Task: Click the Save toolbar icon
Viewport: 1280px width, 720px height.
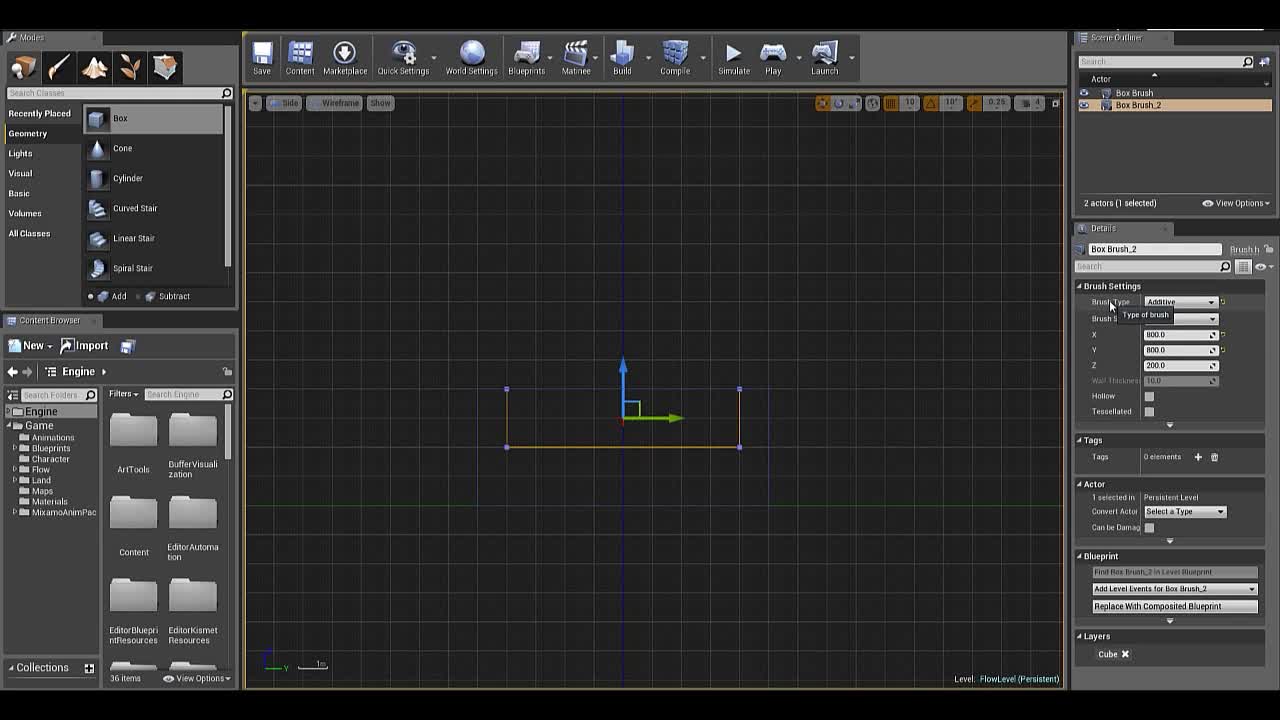Action: pos(262,58)
